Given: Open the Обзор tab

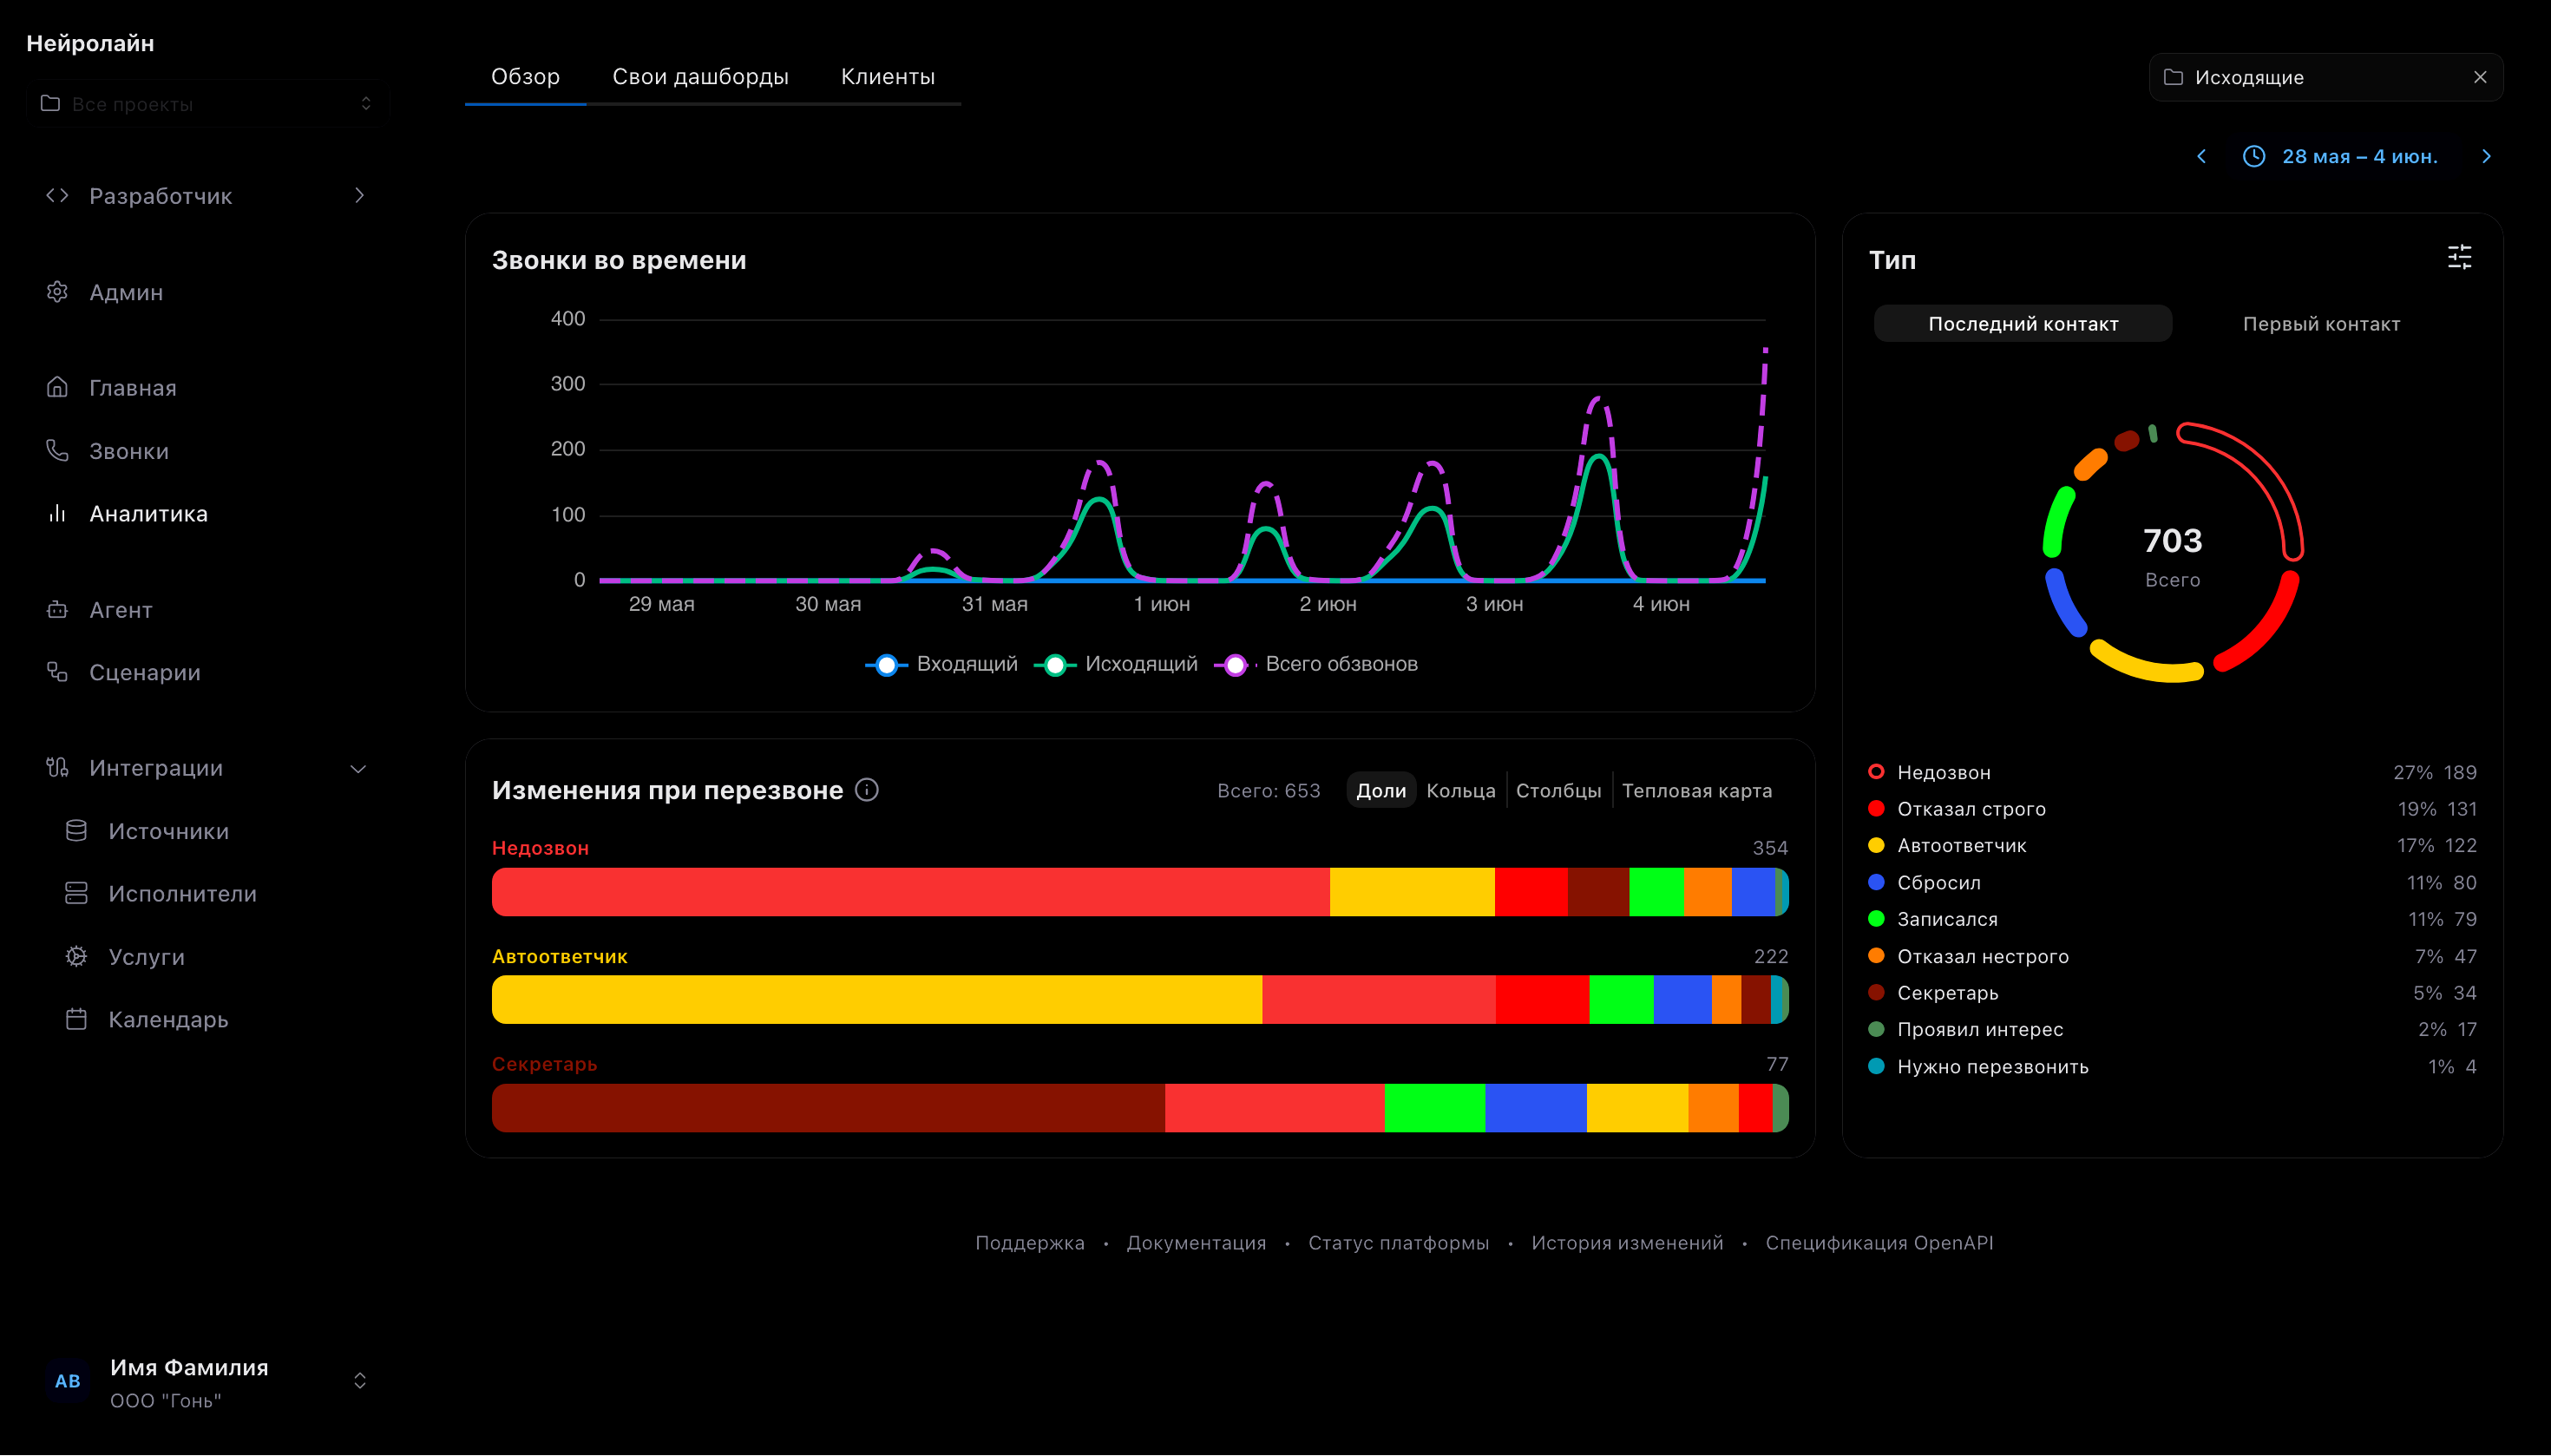Looking at the screenshot, I should 525,76.
